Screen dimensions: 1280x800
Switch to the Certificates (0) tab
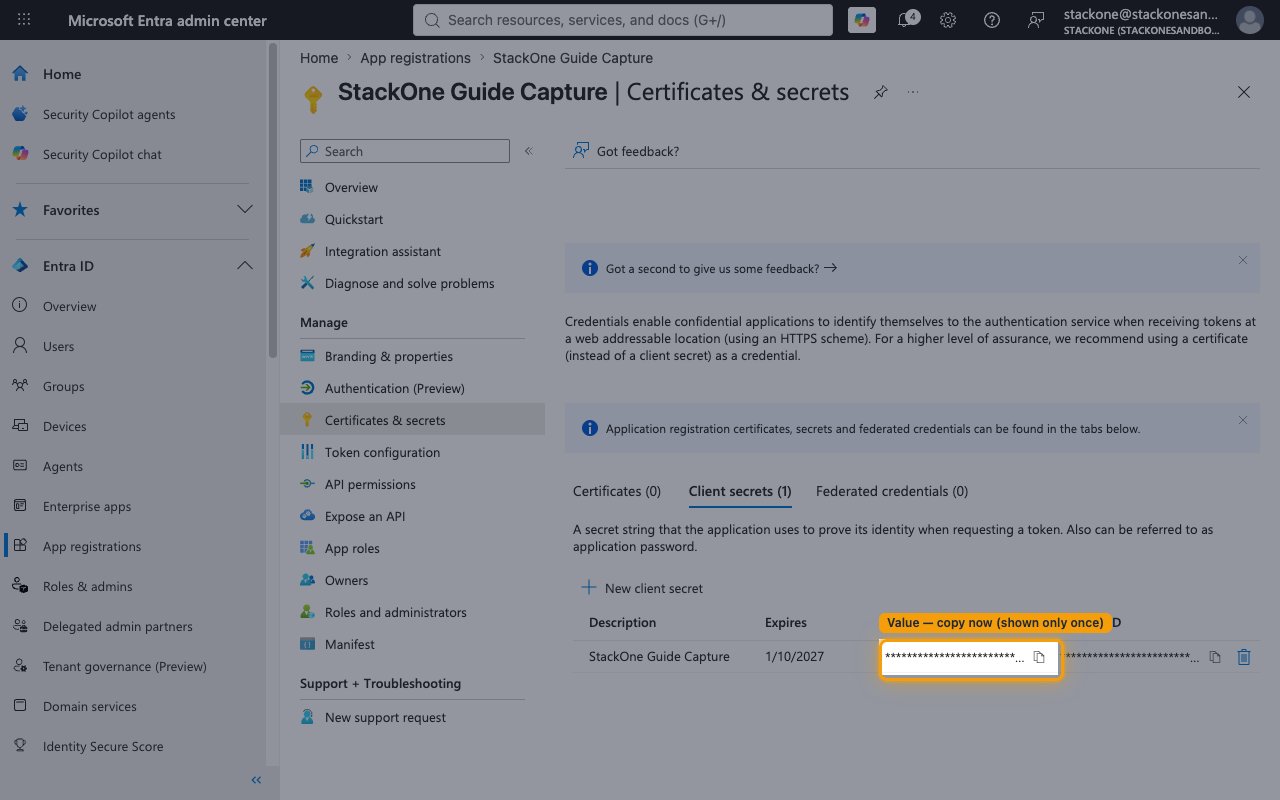tap(617, 491)
